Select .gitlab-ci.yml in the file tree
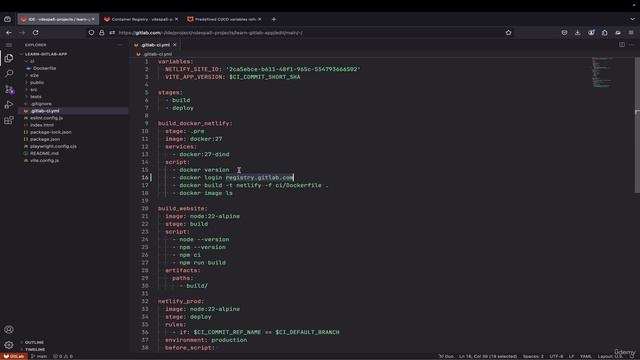640x360 pixels. click(x=44, y=111)
